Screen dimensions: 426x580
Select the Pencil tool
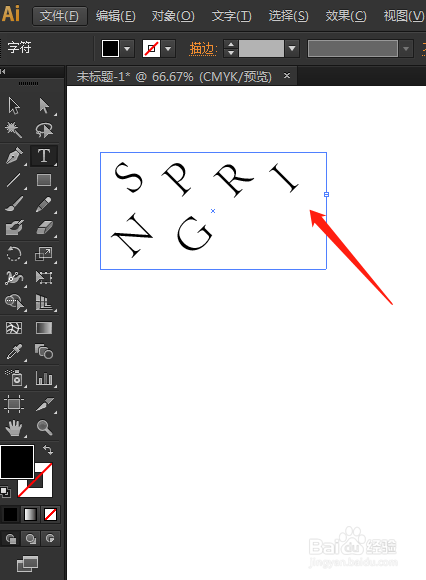coord(44,204)
